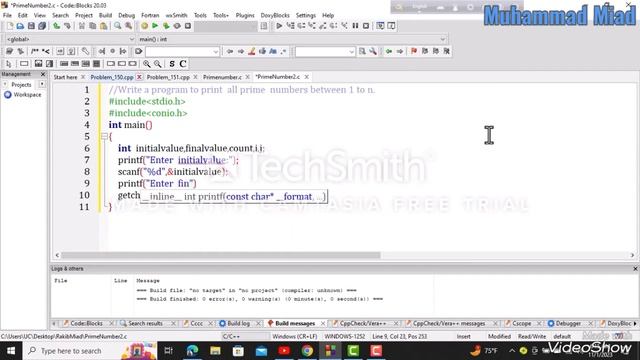This screenshot has width=640, height=360.
Task: Select the Projects tab in Management
Action: pos(21,84)
